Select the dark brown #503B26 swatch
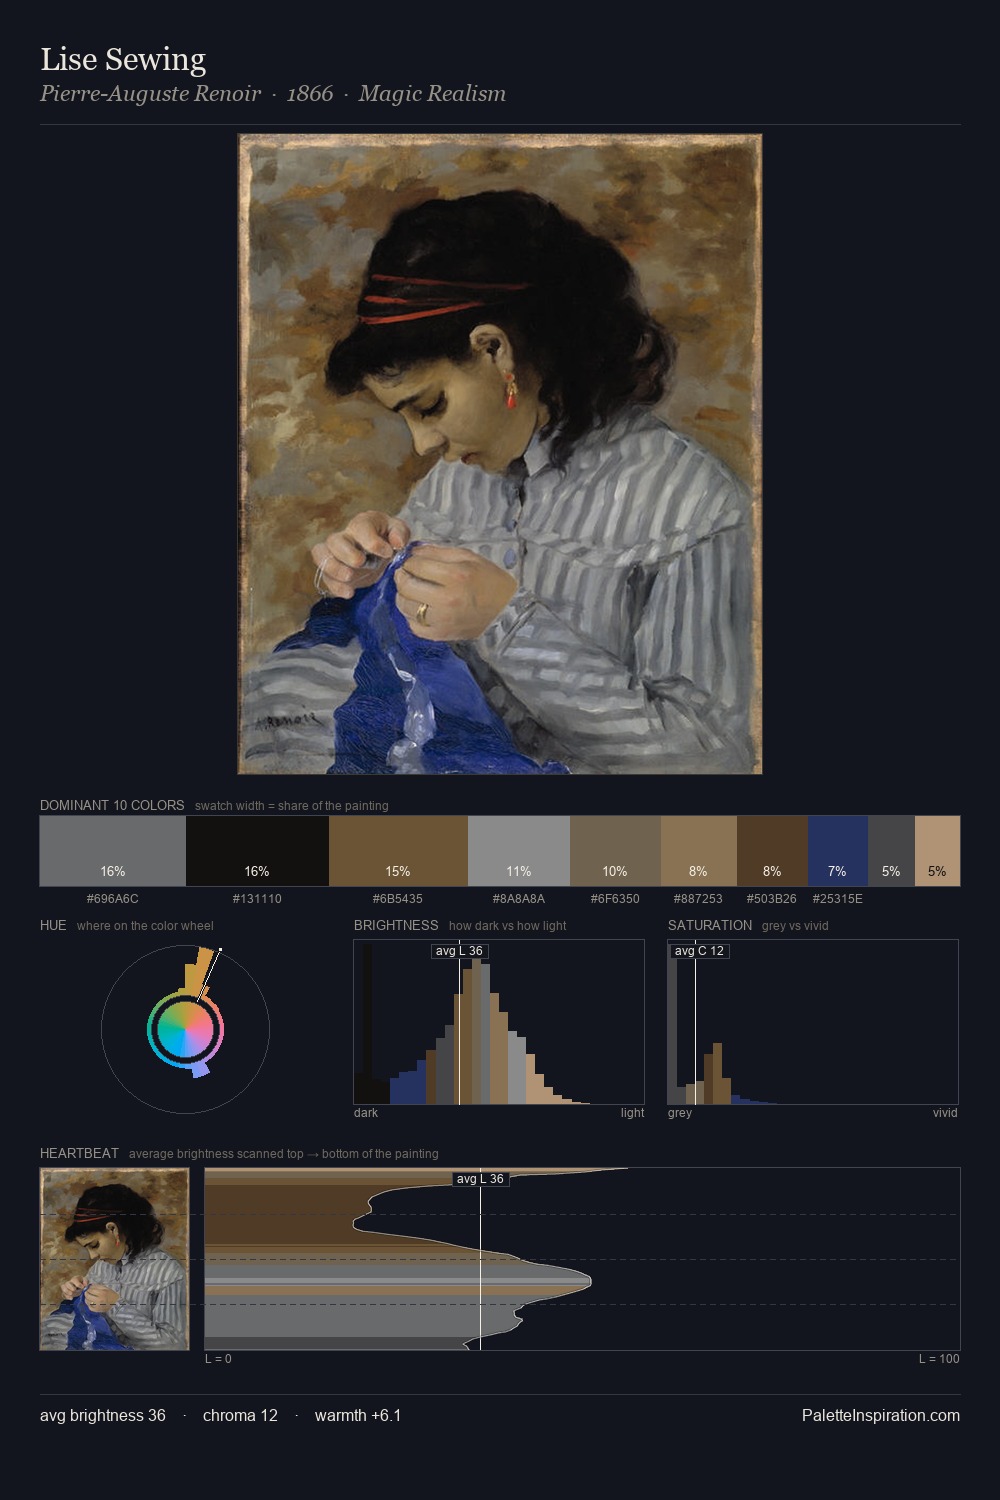The height and width of the screenshot is (1500, 1000). click(x=772, y=851)
